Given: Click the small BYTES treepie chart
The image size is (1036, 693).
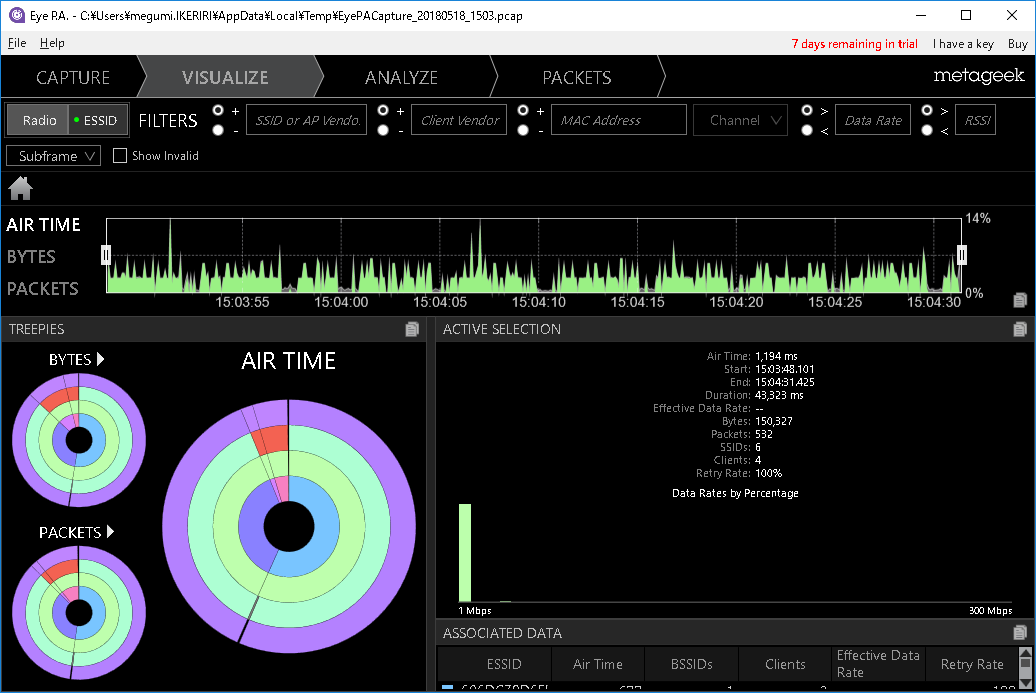Looking at the screenshot, I should [79, 440].
